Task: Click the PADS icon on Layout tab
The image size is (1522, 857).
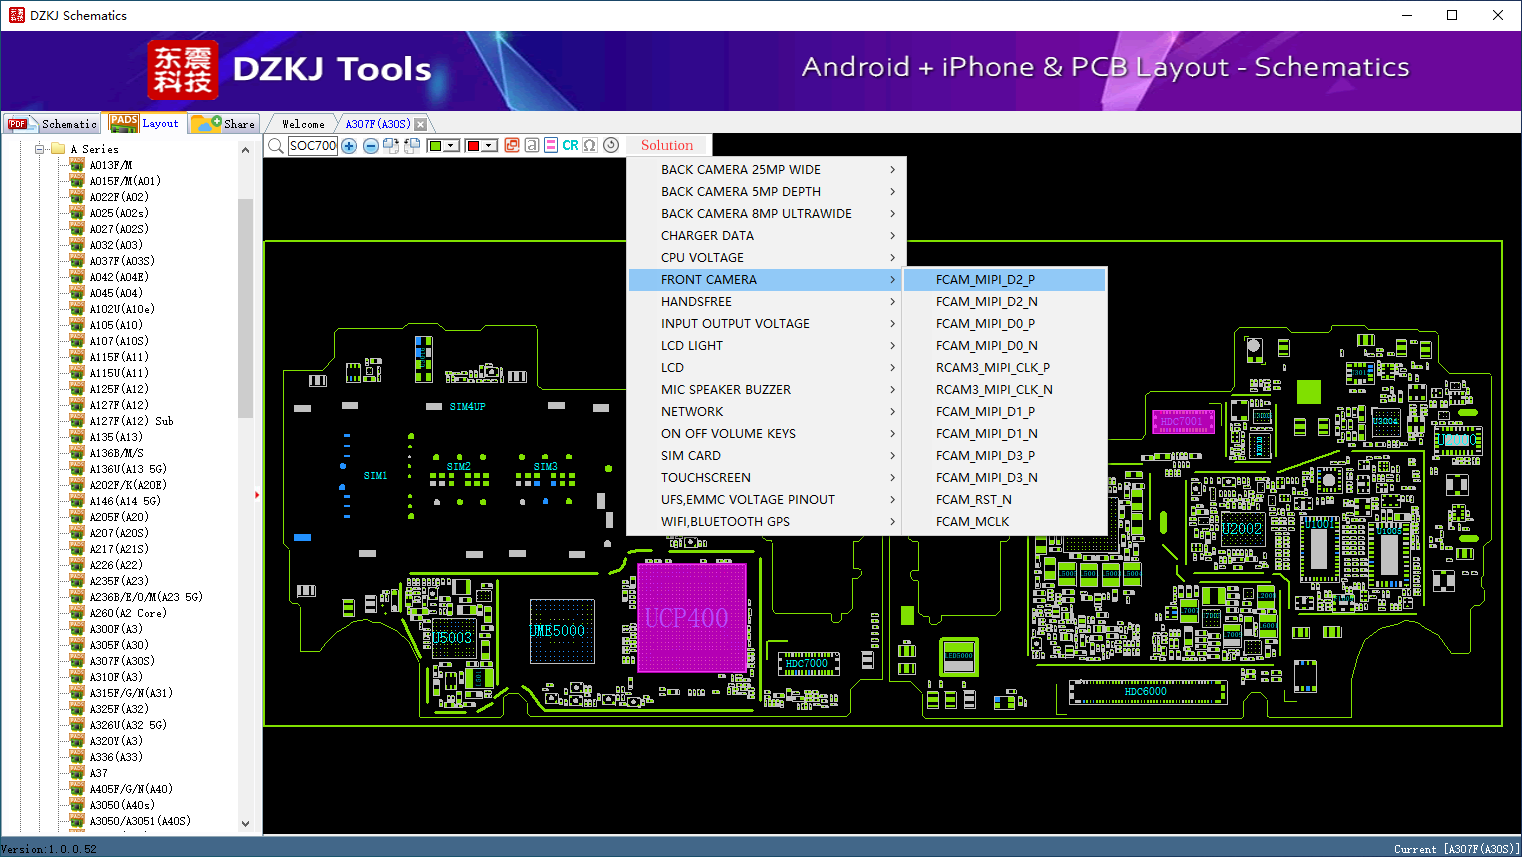Action: click(124, 123)
